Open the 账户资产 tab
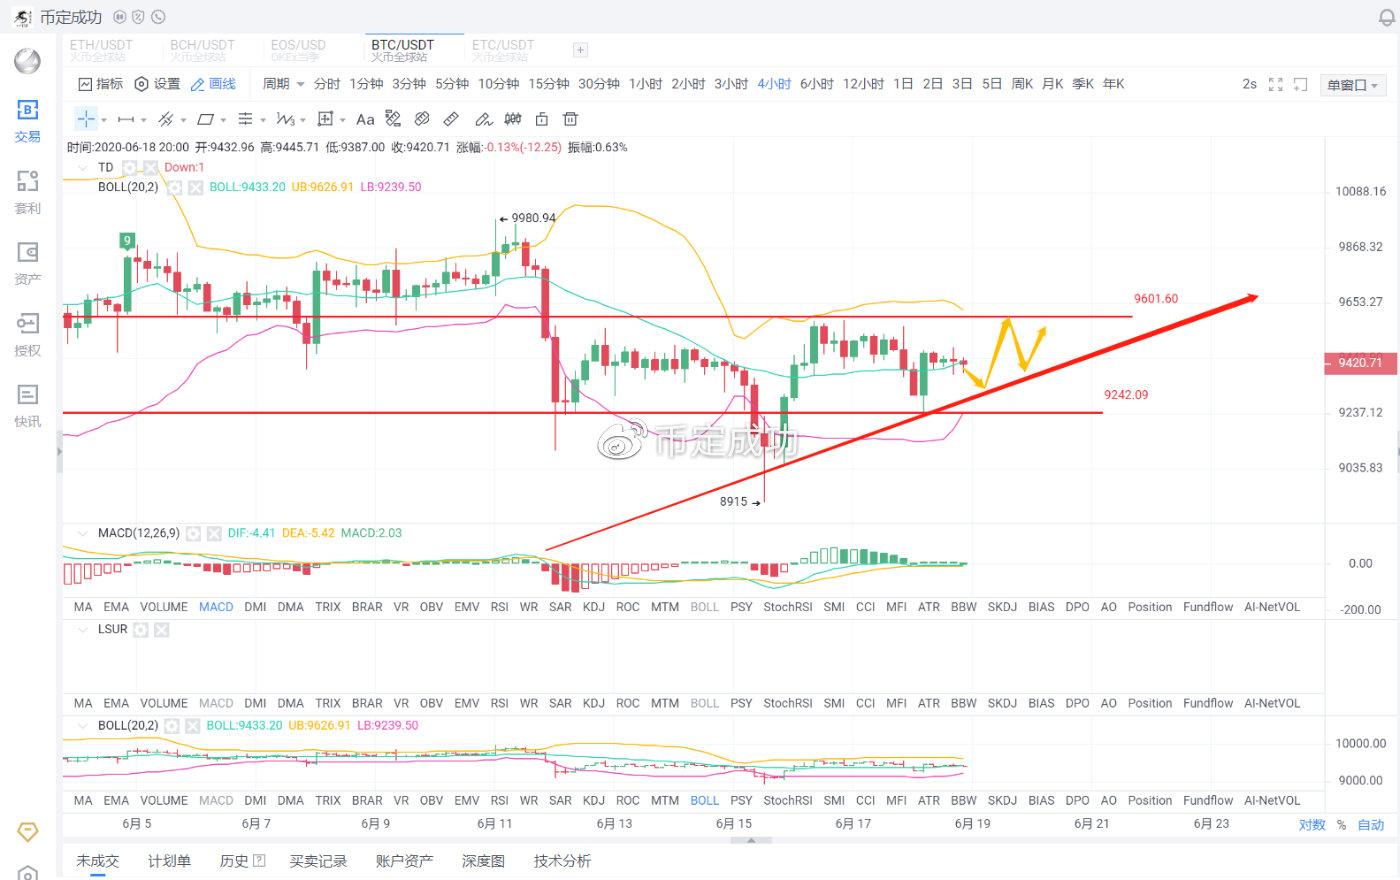The height and width of the screenshot is (880, 1400). click(x=404, y=861)
